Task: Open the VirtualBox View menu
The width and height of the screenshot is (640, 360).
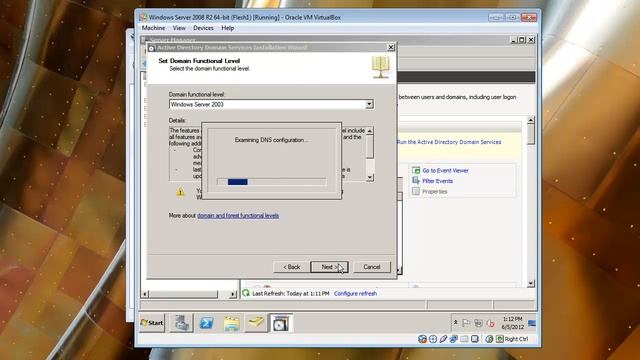Action: click(x=179, y=28)
